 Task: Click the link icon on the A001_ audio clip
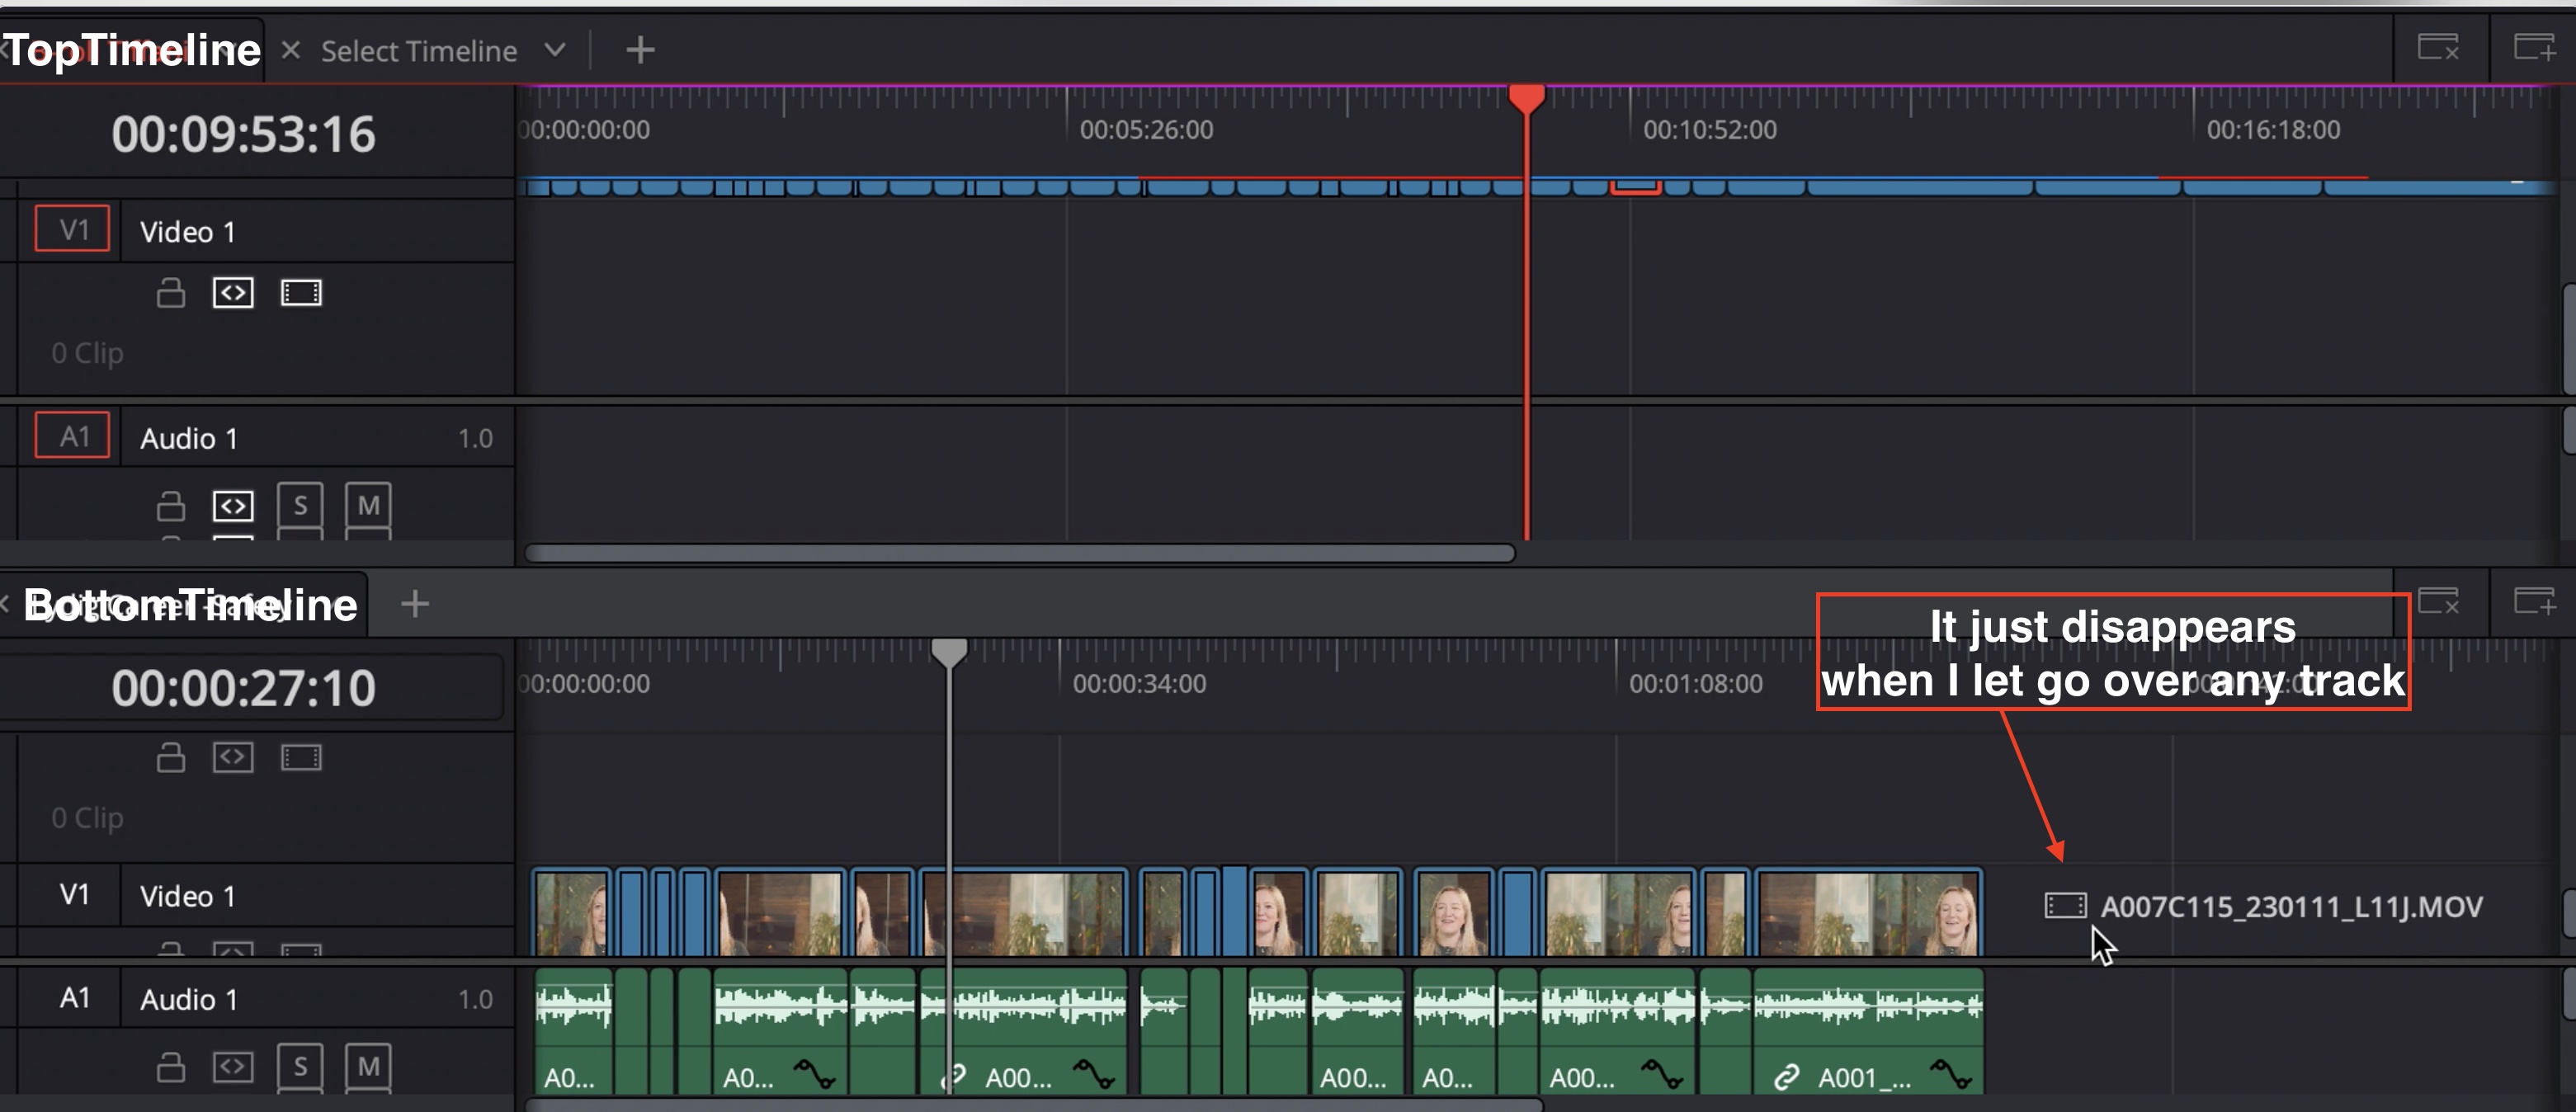point(1786,1076)
